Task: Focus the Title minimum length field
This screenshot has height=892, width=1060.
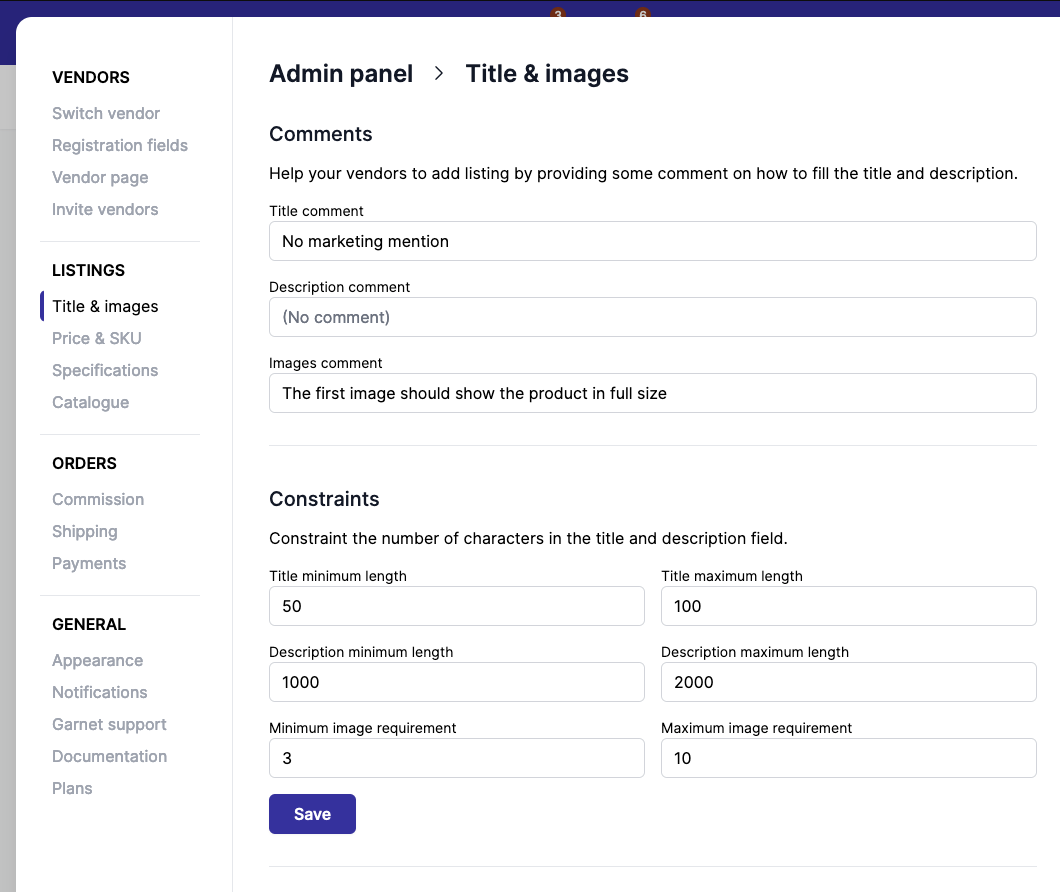Action: tap(456, 606)
